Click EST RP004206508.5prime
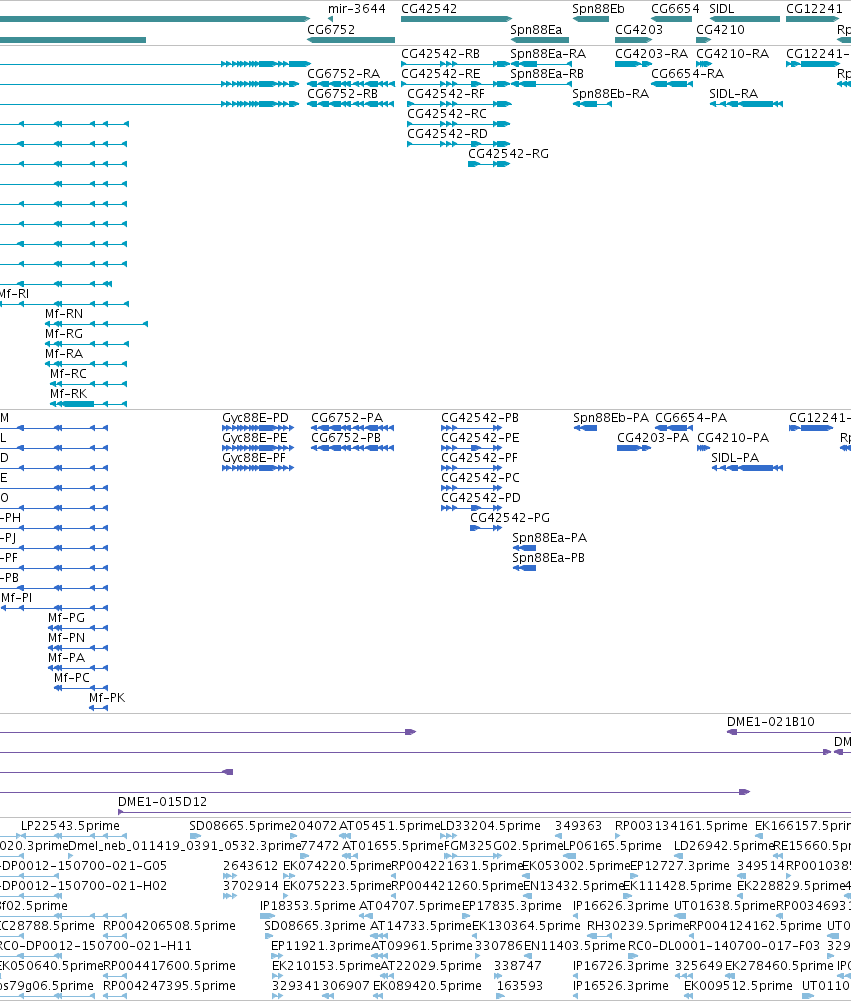The width and height of the screenshot is (851, 1001). [169, 926]
